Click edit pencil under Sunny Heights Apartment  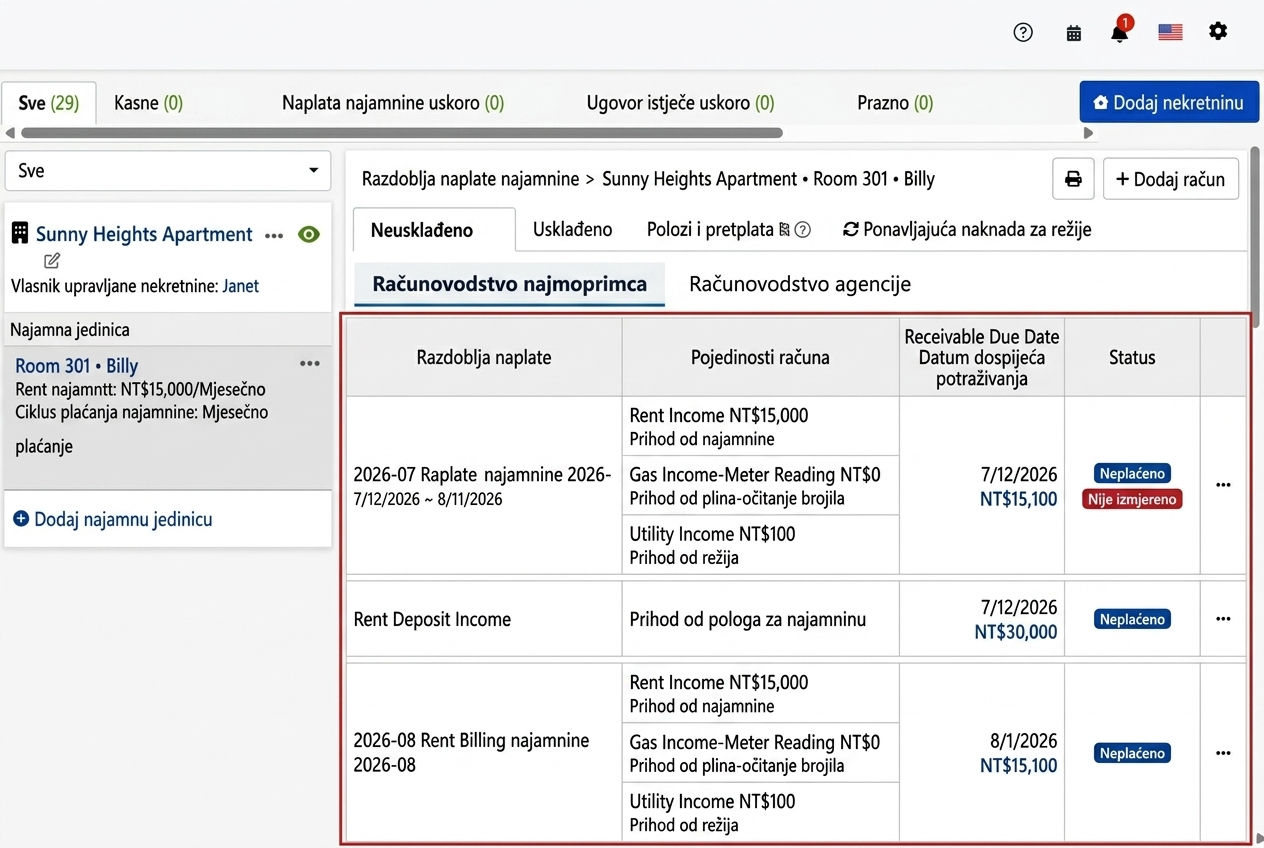tap(52, 261)
